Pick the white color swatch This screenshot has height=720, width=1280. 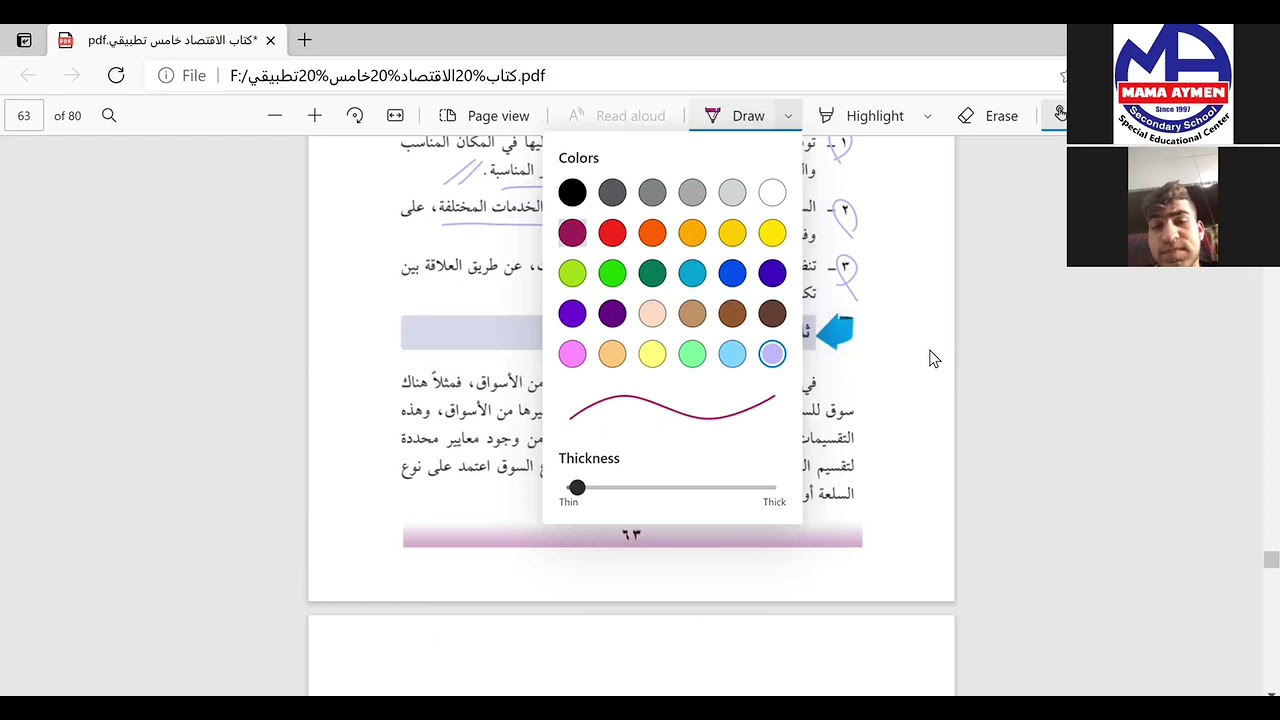pos(772,193)
